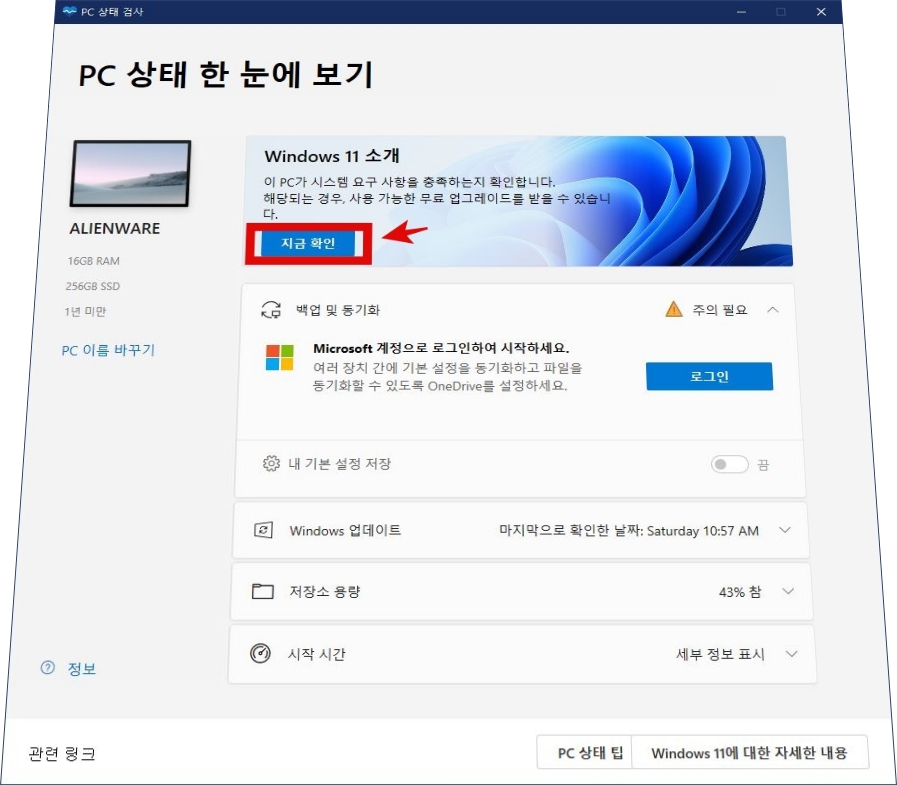
Task: Click the ALIENWARE device name text
Action: (x=114, y=228)
